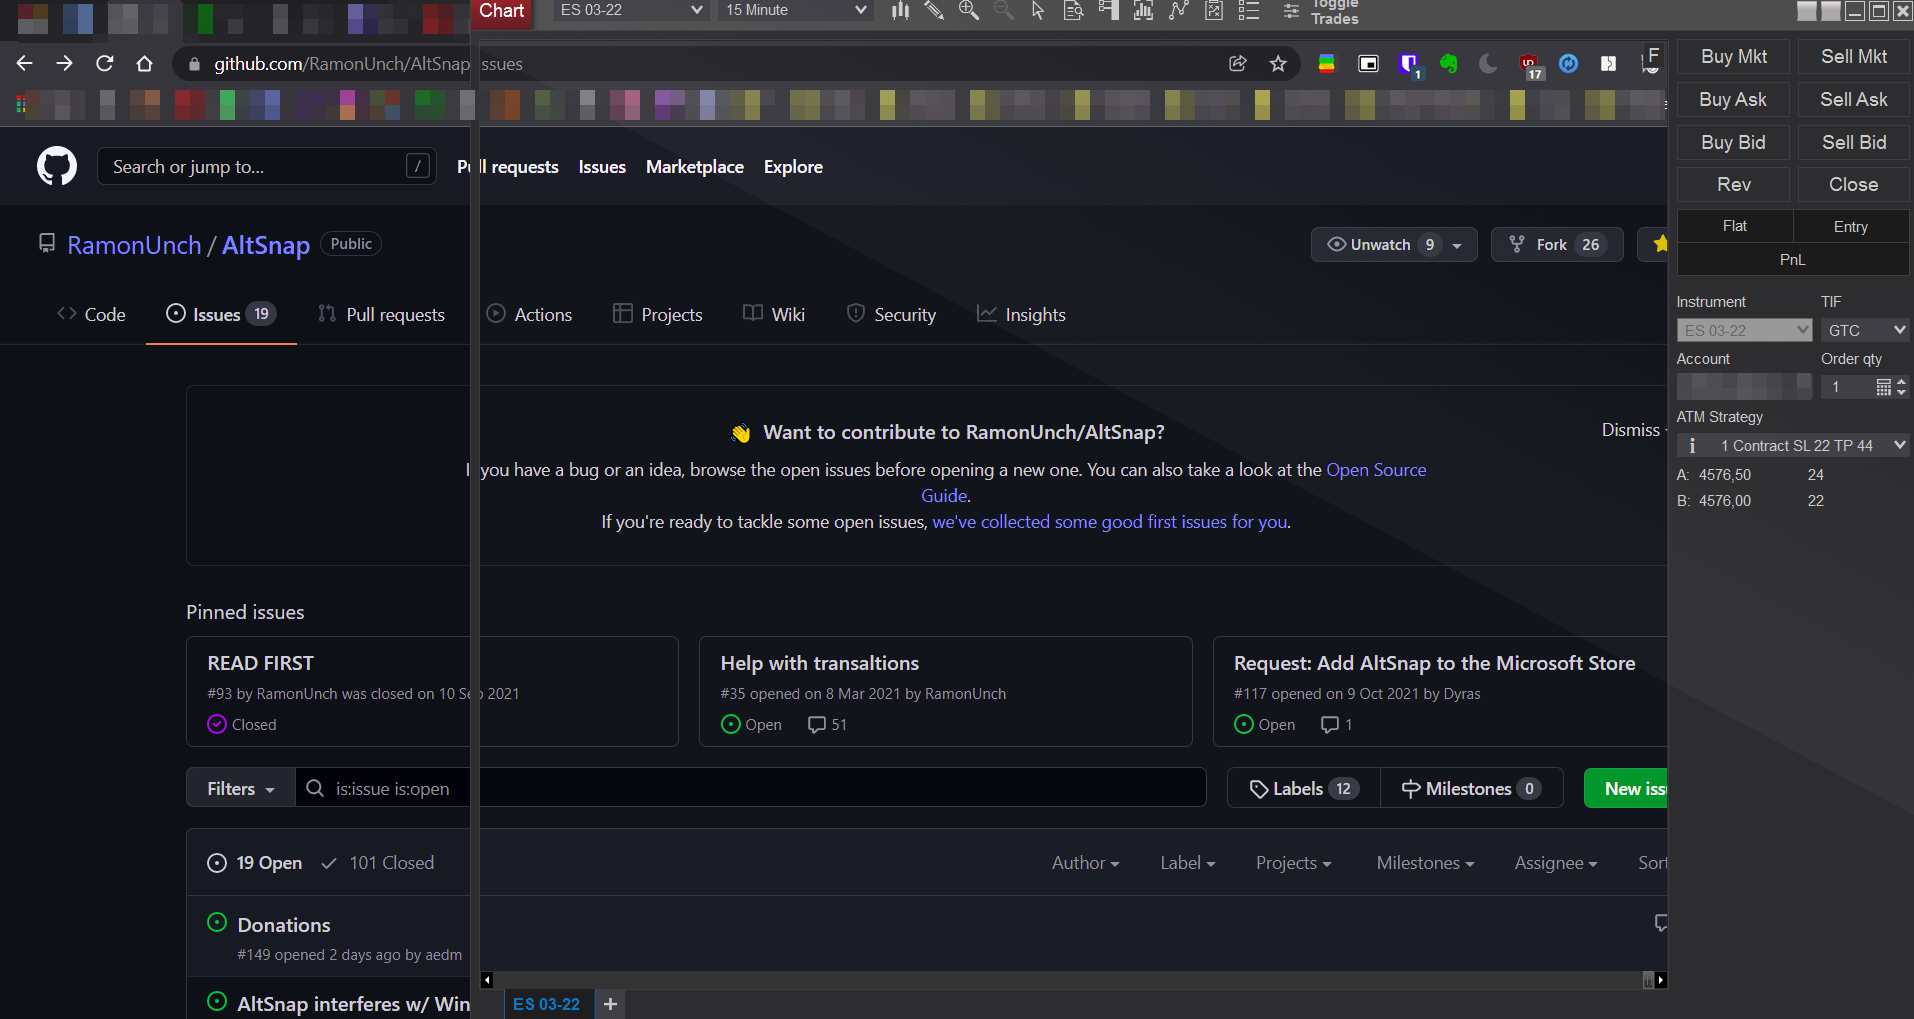Open the Insights tab
The height and width of the screenshot is (1019, 1914).
pos(1021,314)
